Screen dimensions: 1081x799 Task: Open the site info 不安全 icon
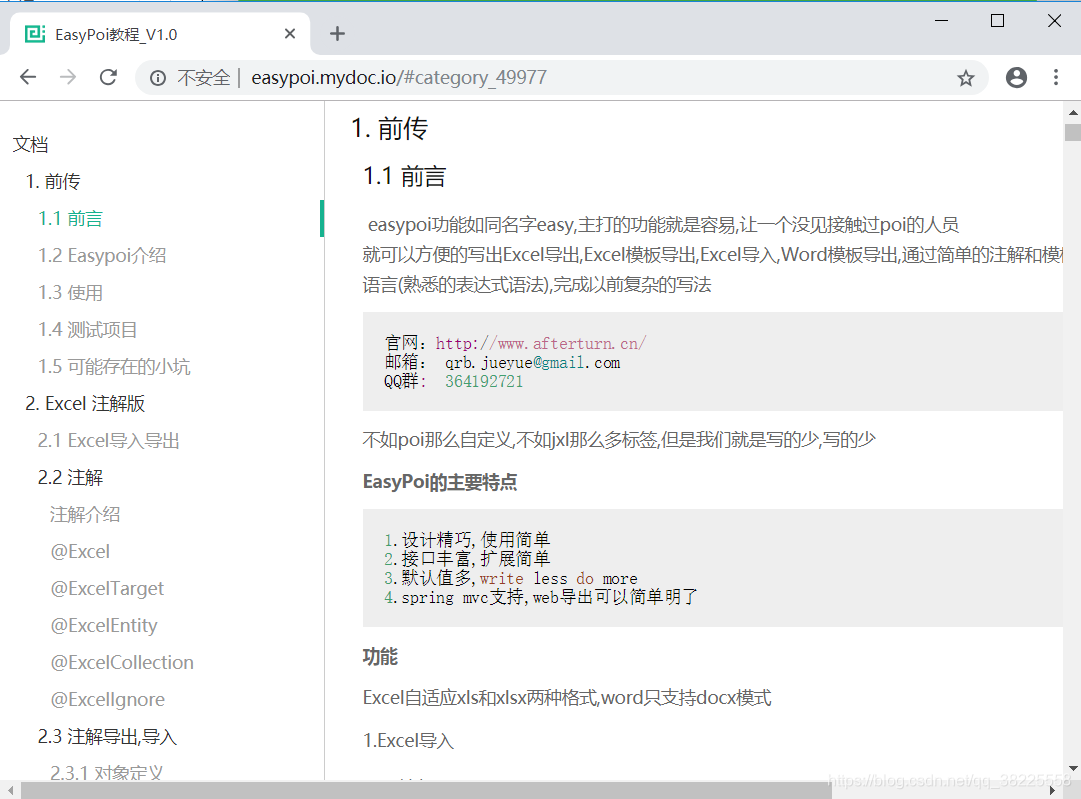click(x=158, y=78)
